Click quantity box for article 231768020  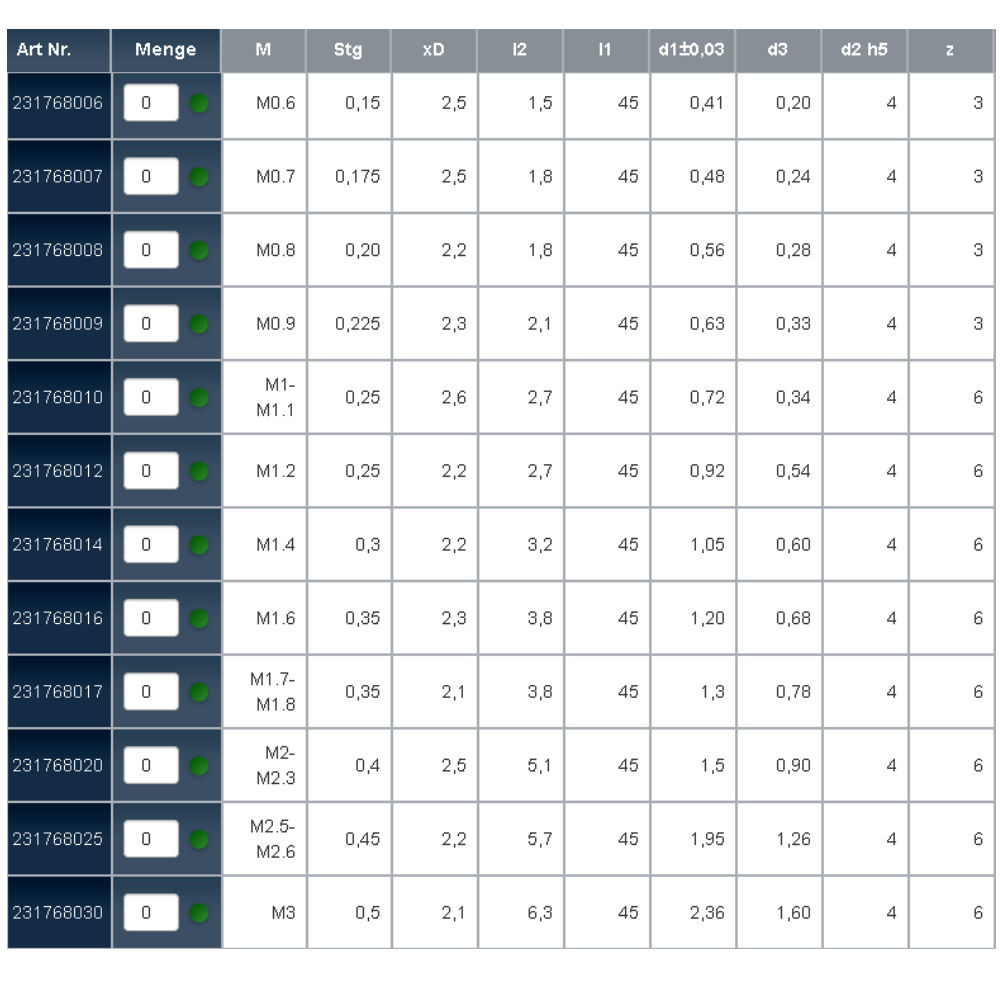(x=150, y=766)
